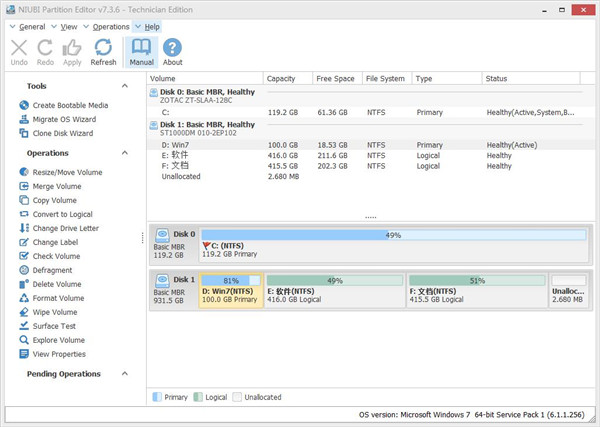Click the Resize/Move Volume icon
The height and width of the screenshot is (427, 600).
point(24,172)
